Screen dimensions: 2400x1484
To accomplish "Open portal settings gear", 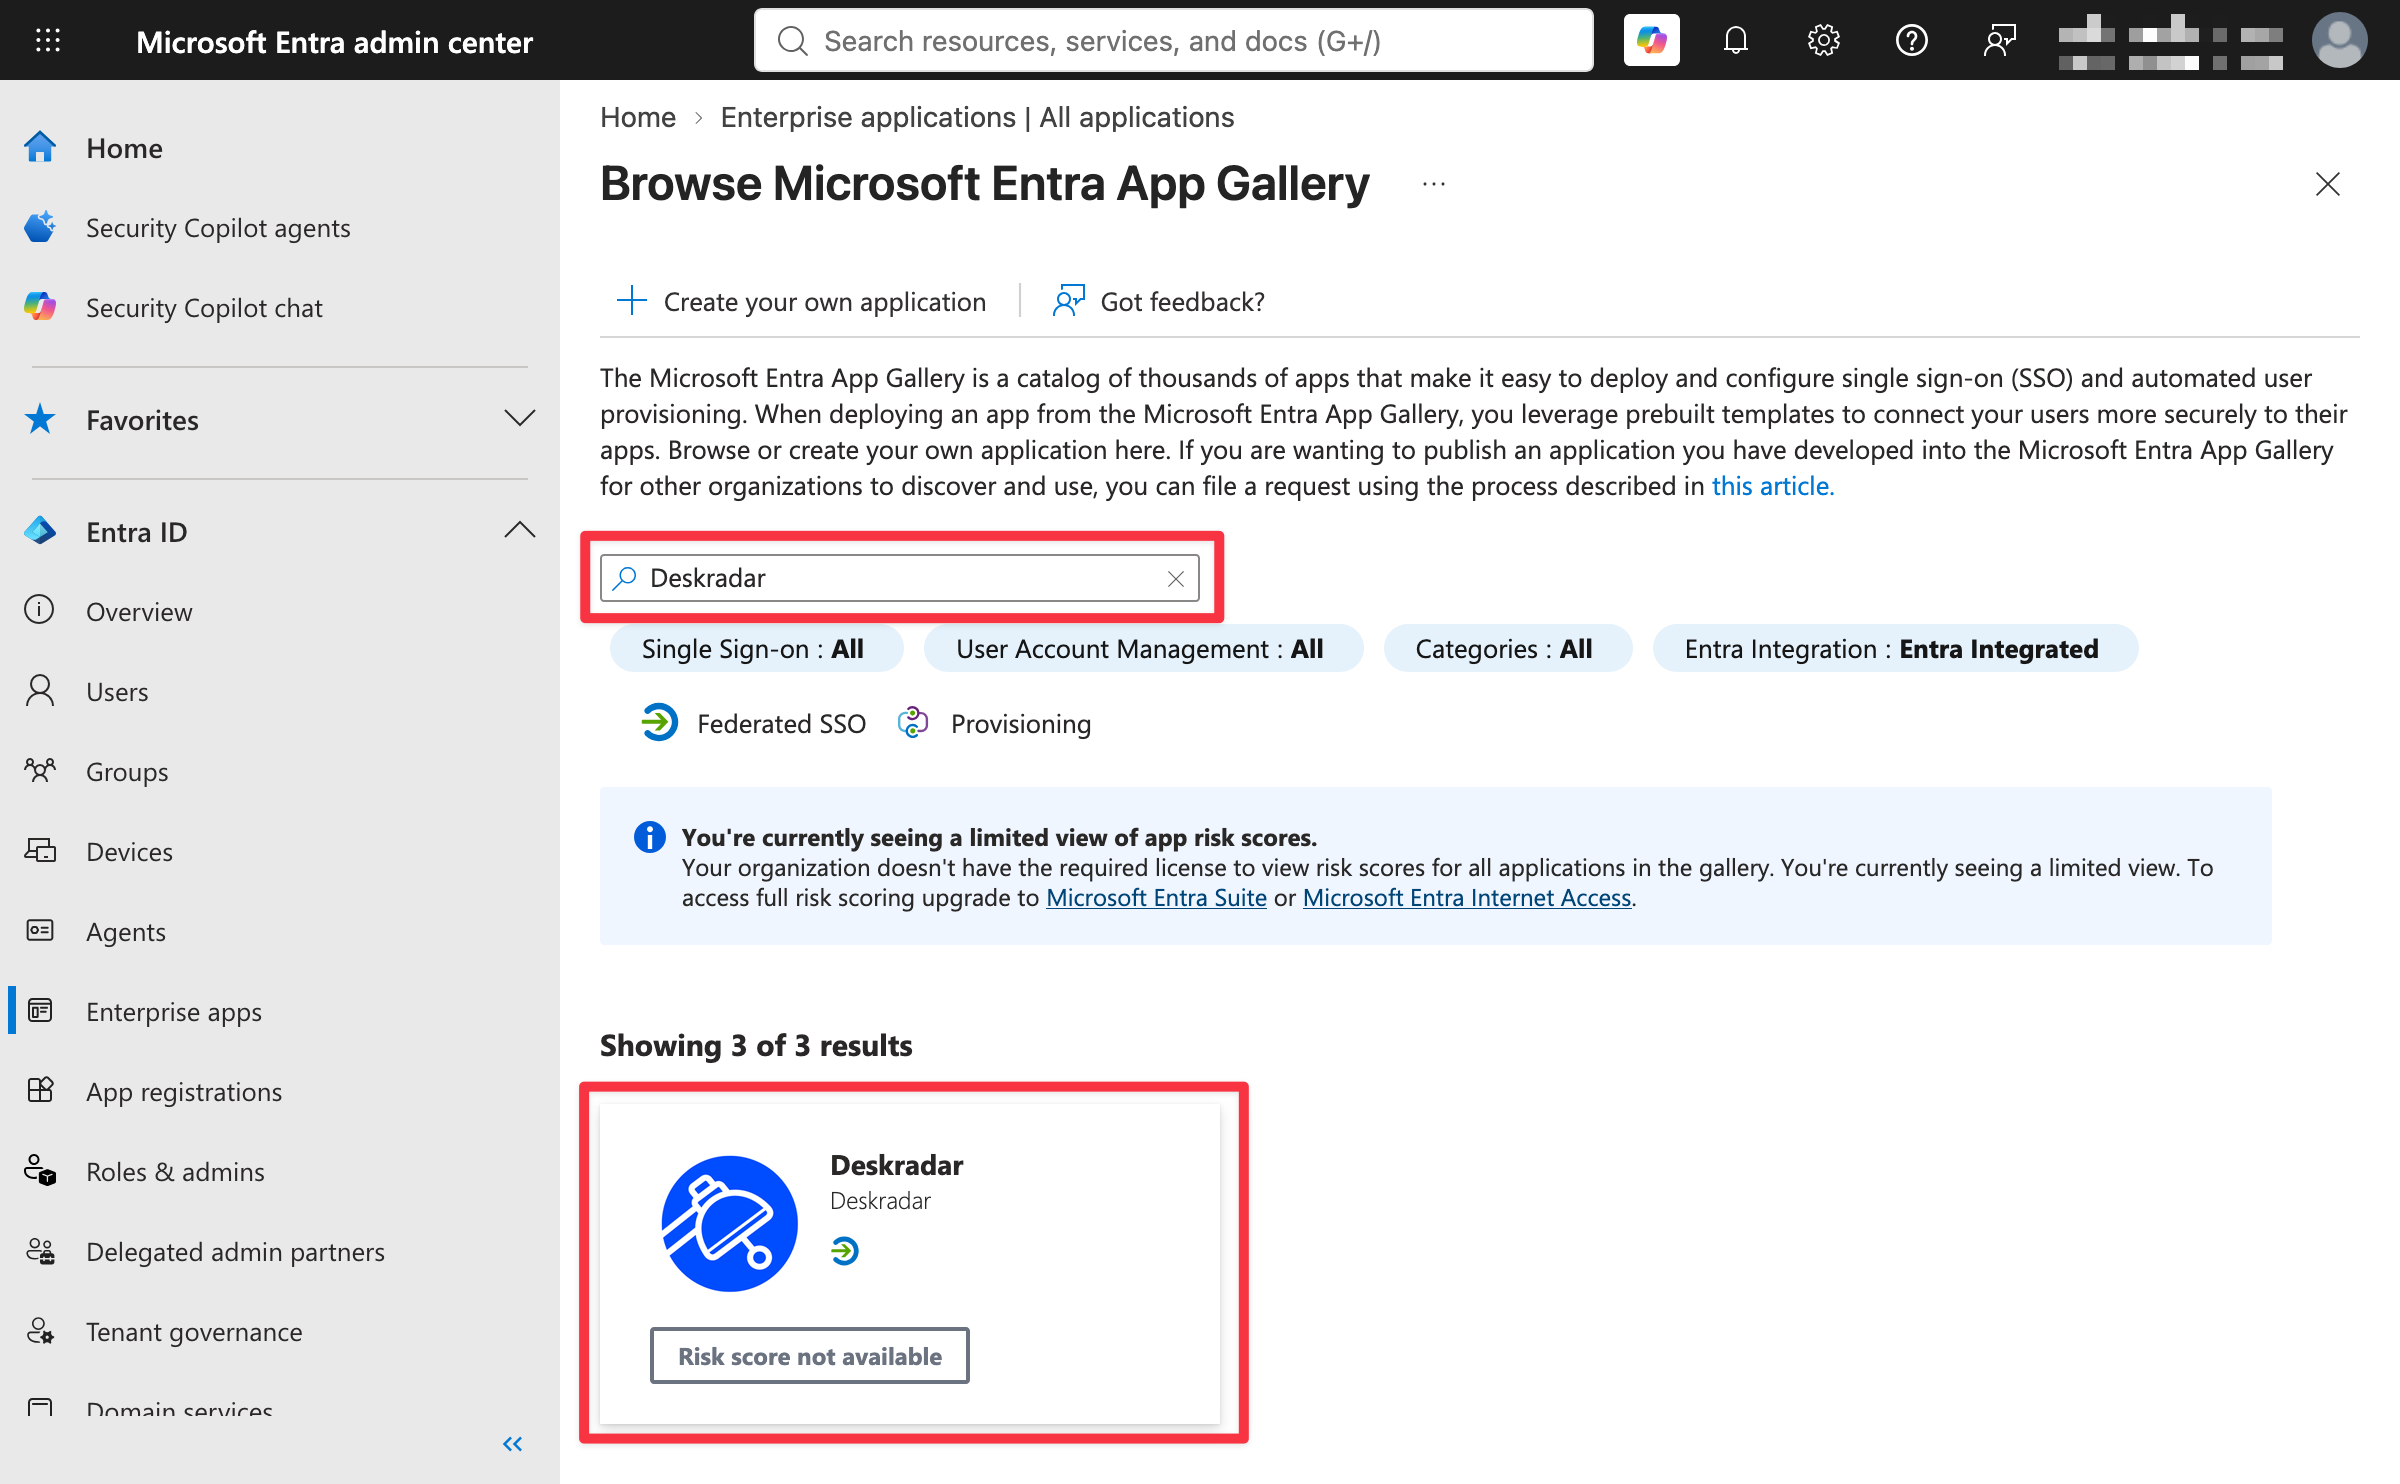I will [x=1823, y=40].
